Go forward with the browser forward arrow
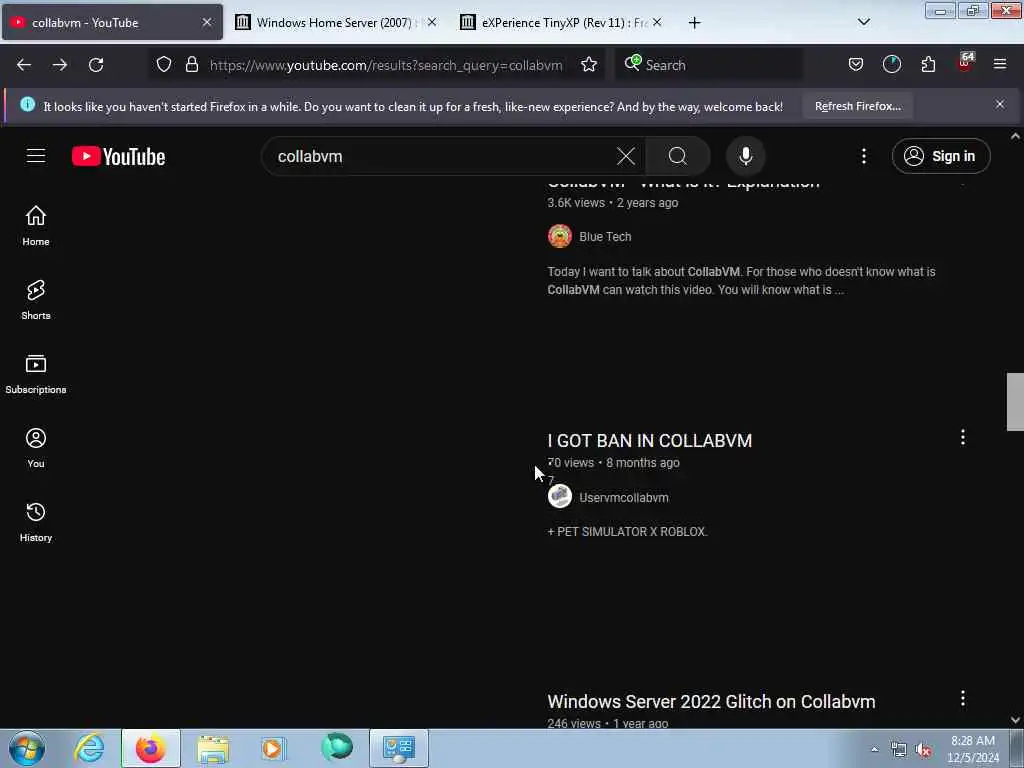The height and width of the screenshot is (768, 1024). (60, 65)
